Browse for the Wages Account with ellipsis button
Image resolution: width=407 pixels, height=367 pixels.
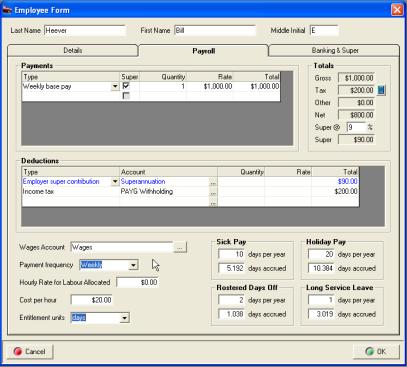180,248
